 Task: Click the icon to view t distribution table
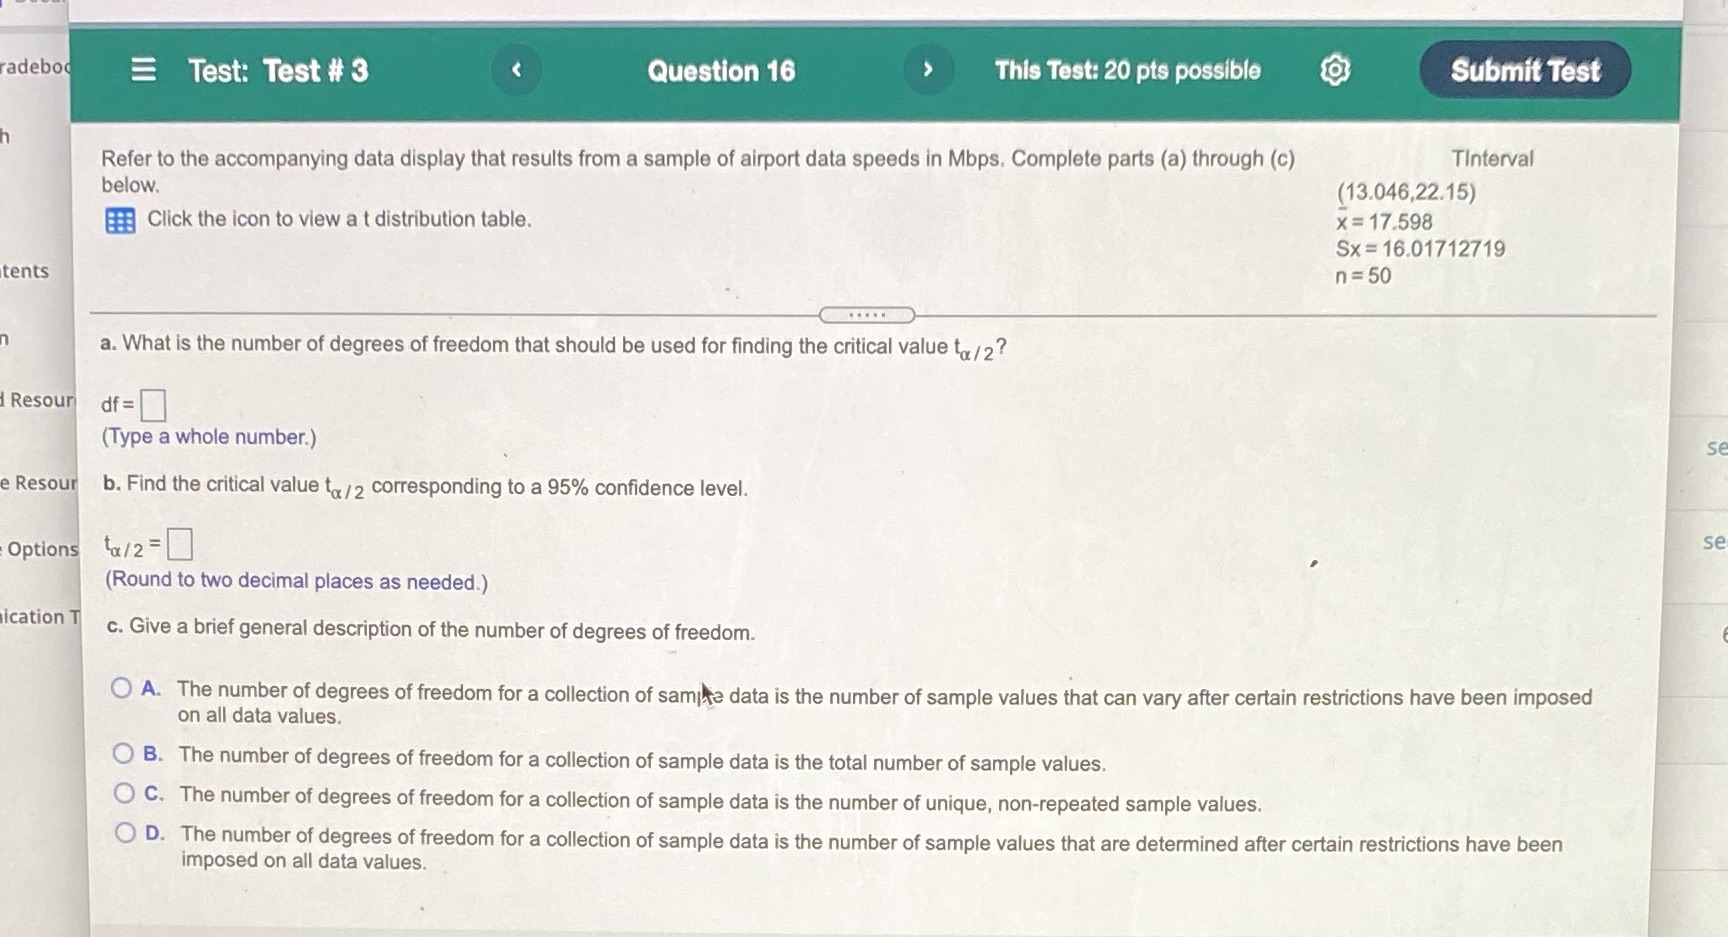[119, 220]
